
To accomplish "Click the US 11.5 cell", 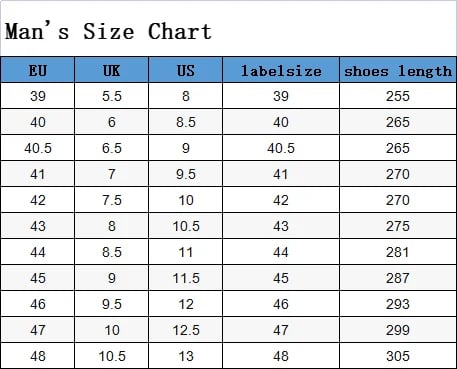I will (x=185, y=278).
